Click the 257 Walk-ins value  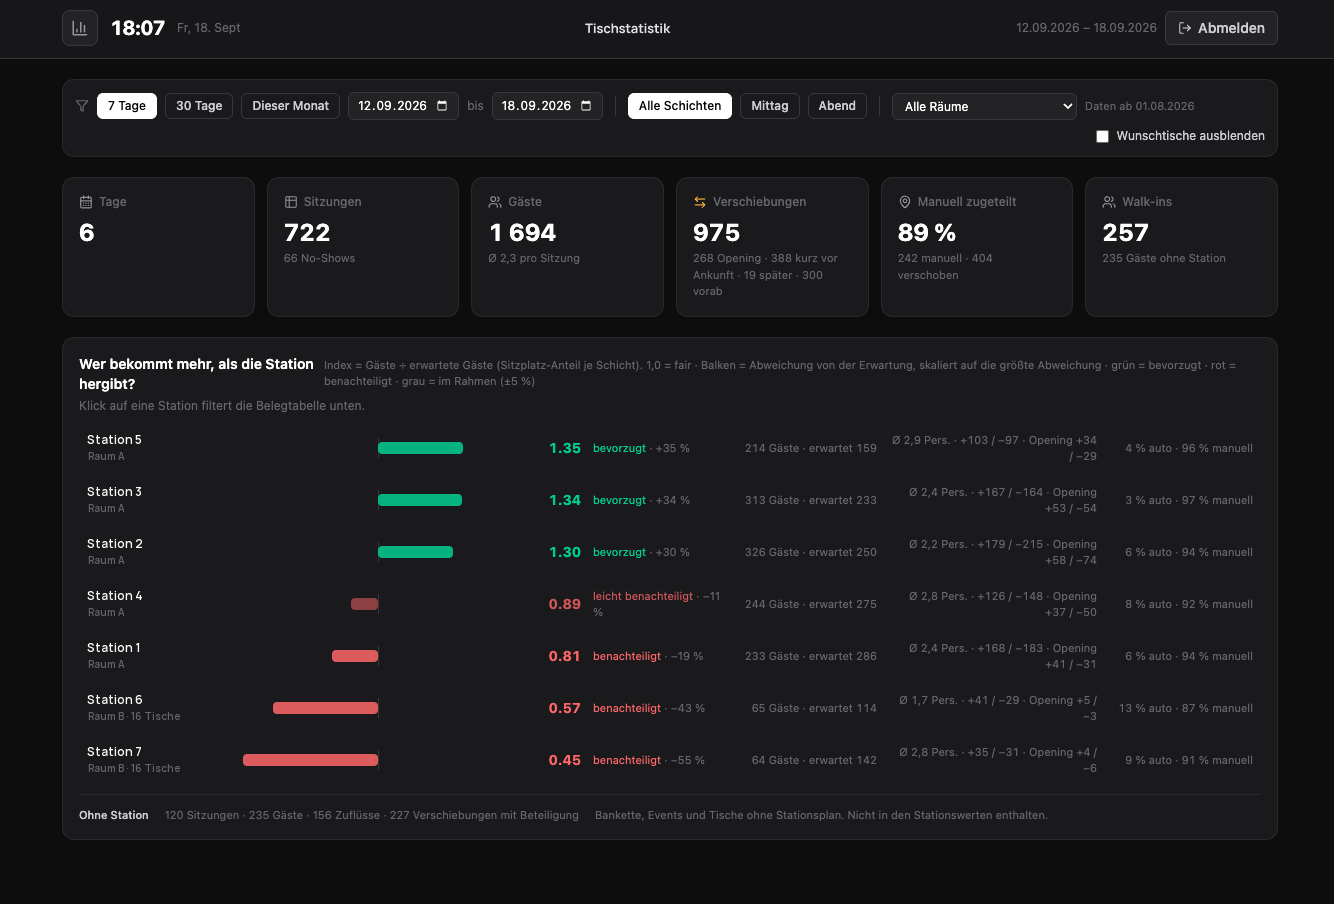tap(1126, 233)
